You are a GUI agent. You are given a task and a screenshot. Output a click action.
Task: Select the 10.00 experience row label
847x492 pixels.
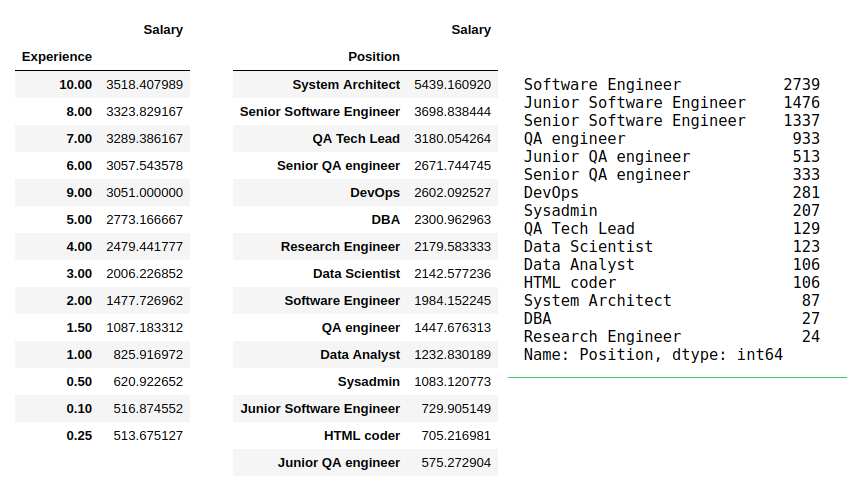point(75,85)
